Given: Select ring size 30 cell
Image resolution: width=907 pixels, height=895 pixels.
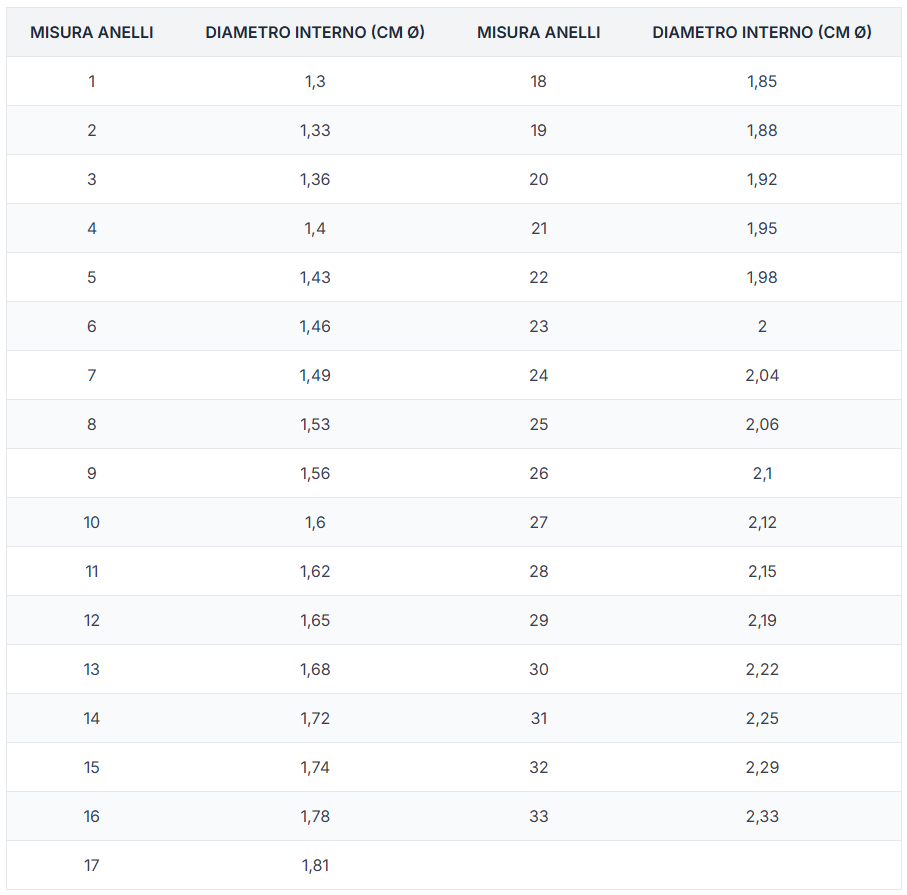Looking at the screenshot, I should point(539,669).
